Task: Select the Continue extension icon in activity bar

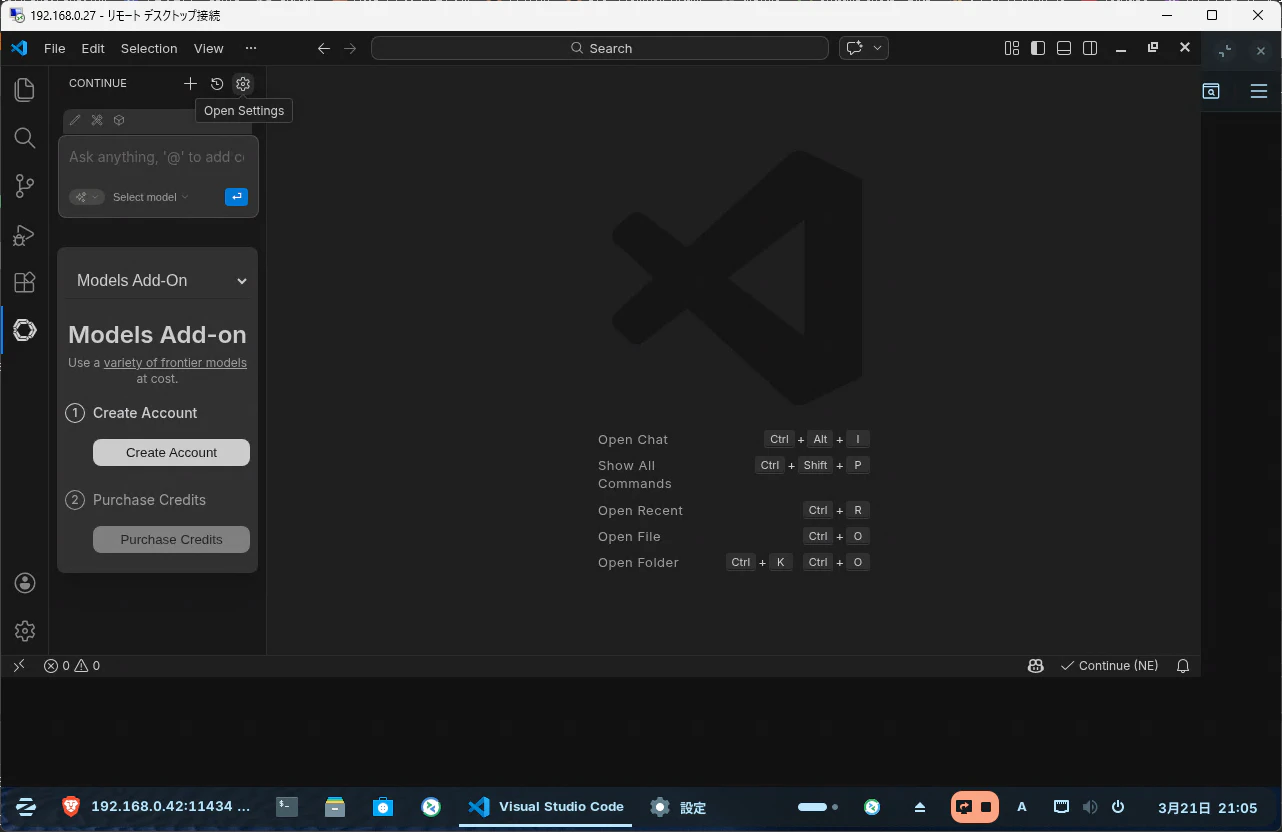Action: pyautogui.click(x=25, y=330)
